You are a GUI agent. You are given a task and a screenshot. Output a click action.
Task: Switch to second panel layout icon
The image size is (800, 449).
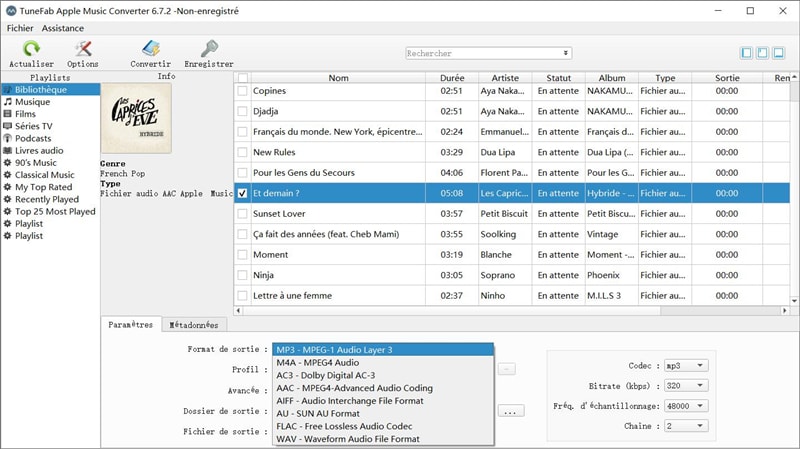click(x=762, y=53)
